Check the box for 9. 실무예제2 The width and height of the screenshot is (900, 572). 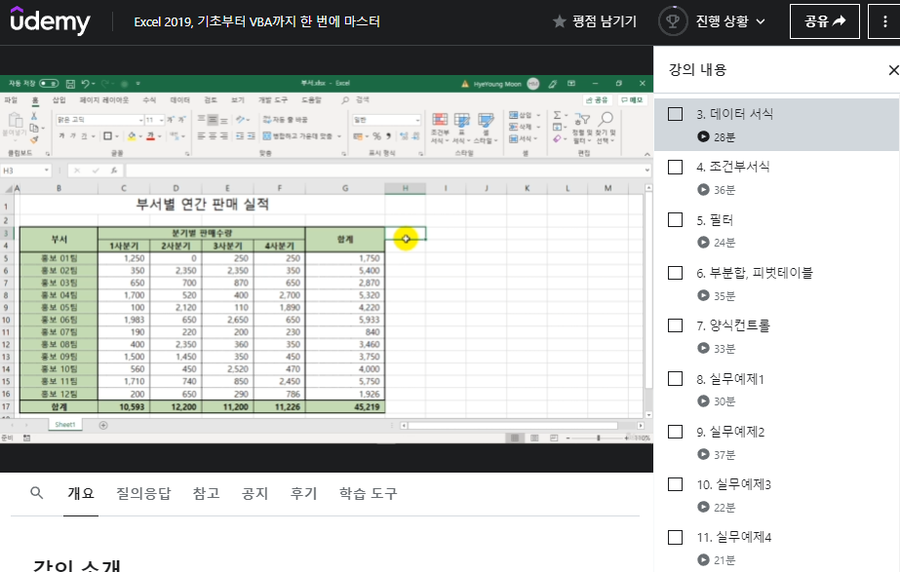pyautogui.click(x=676, y=431)
